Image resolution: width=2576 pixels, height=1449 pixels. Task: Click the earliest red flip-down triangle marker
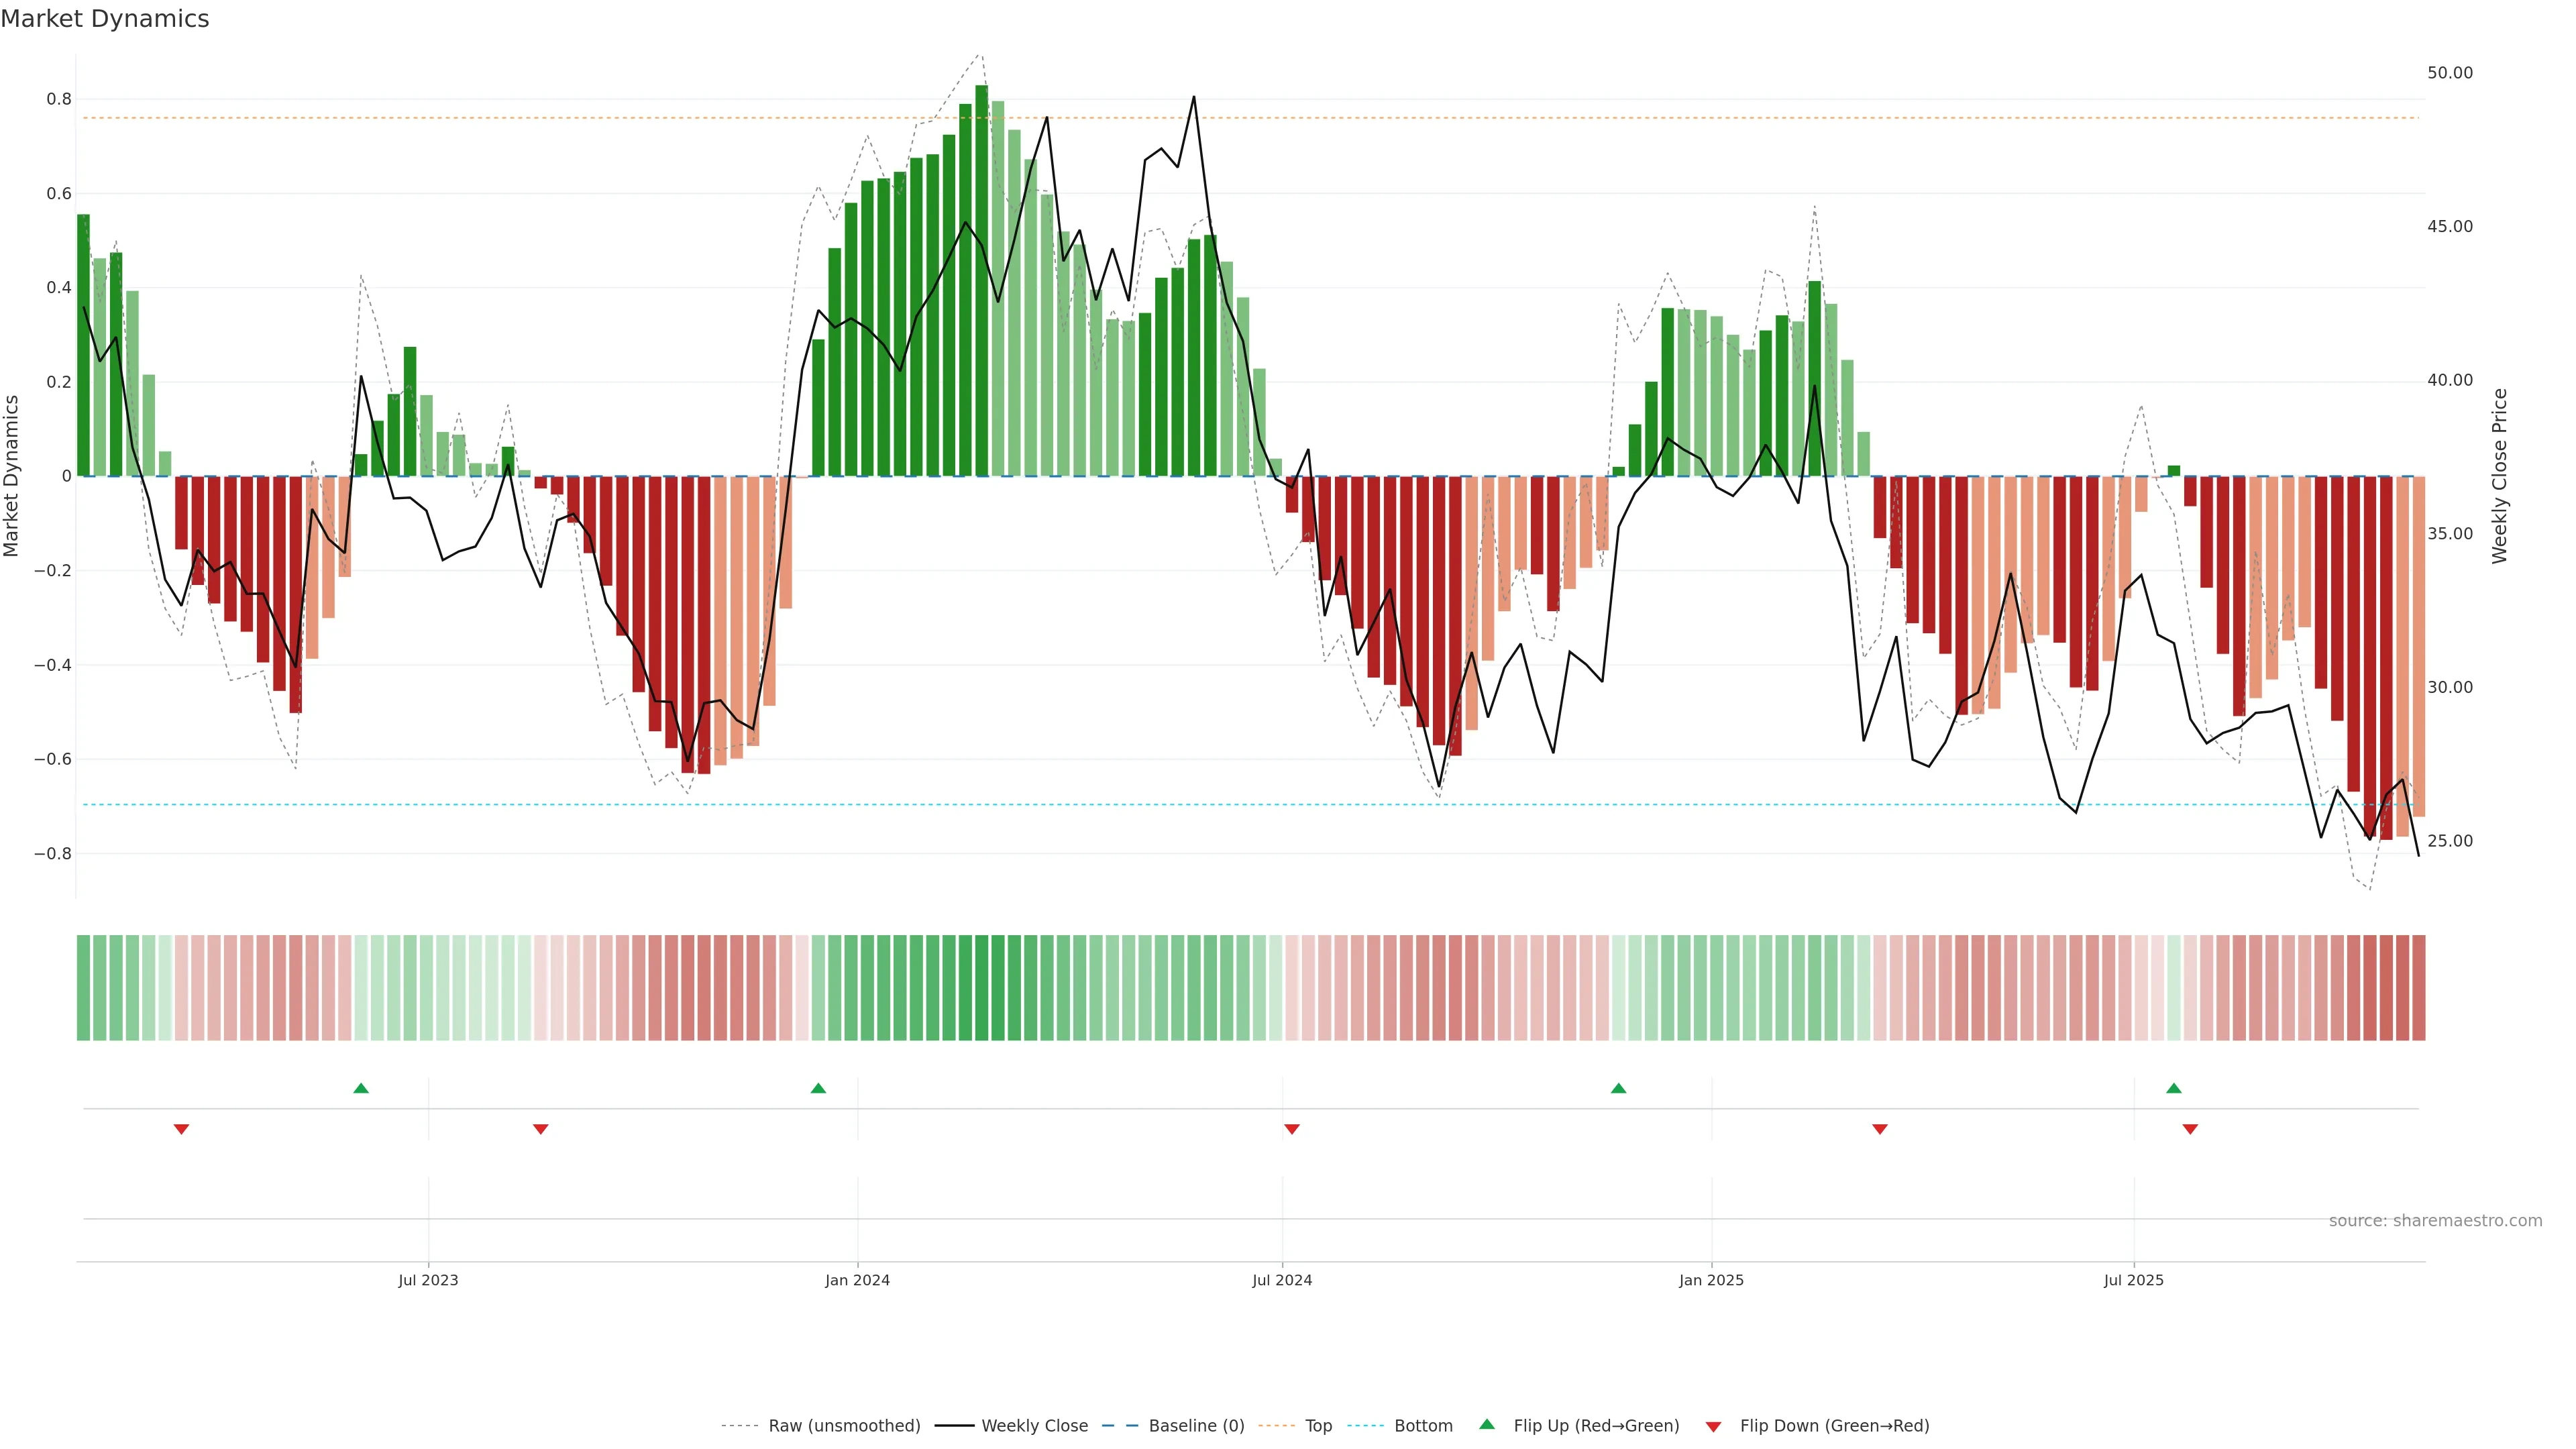pos(181,1129)
